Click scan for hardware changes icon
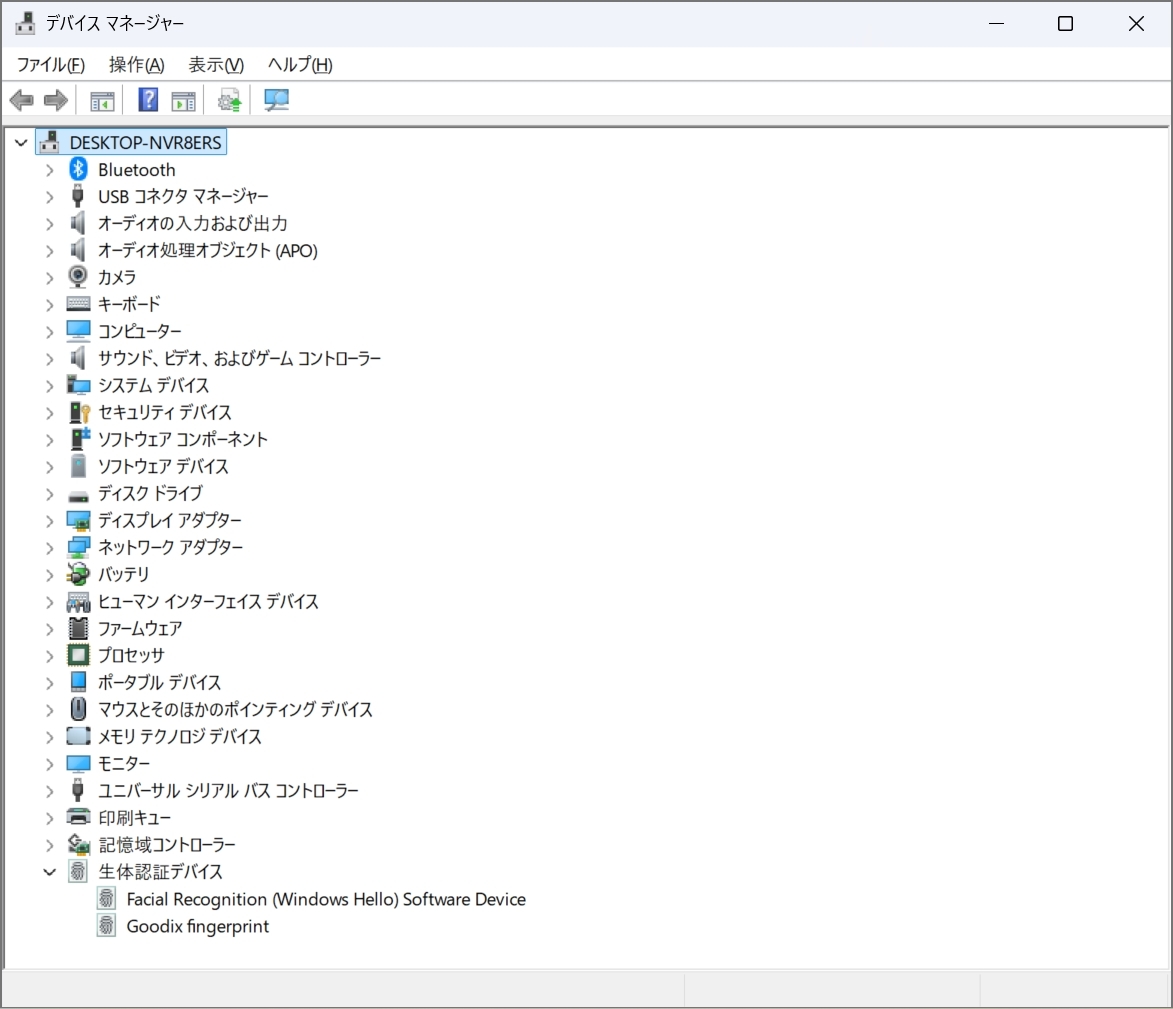This screenshot has height=1009, width=1173. [276, 100]
